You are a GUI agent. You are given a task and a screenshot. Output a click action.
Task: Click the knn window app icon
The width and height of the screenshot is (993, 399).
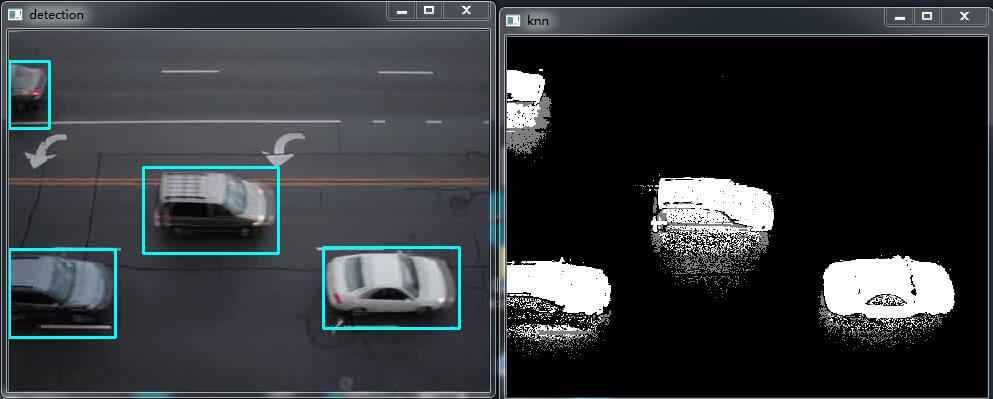click(513, 20)
